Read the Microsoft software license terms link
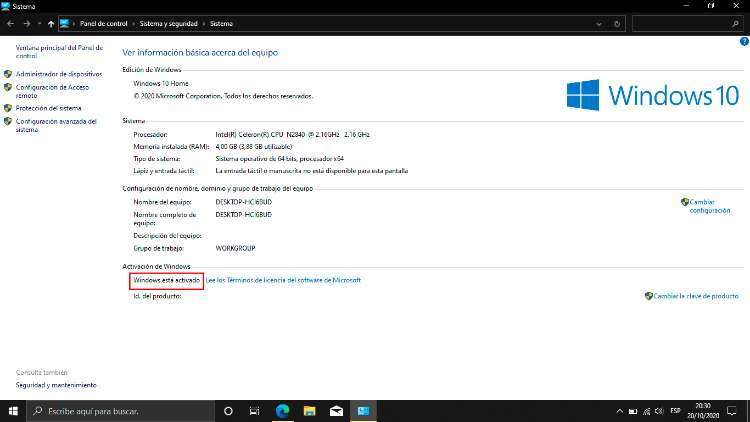The width and height of the screenshot is (750, 422). tap(283, 280)
